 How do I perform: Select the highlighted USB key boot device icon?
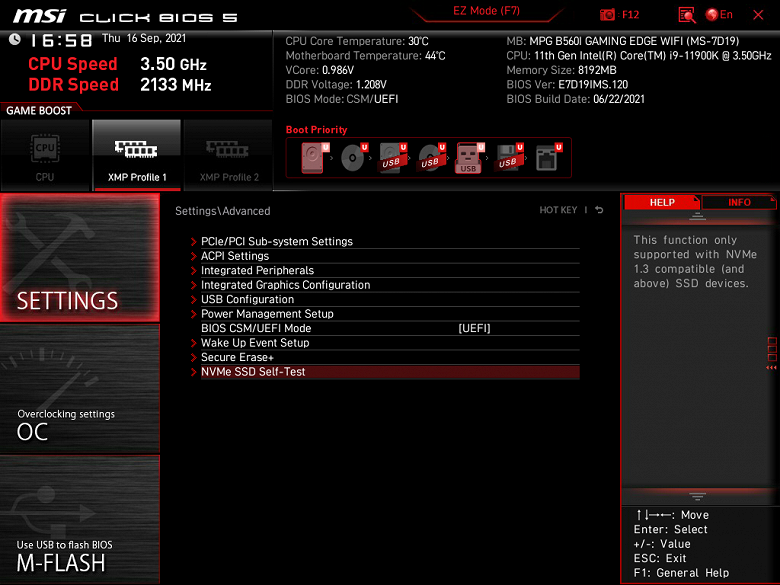pyautogui.click(x=470, y=158)
